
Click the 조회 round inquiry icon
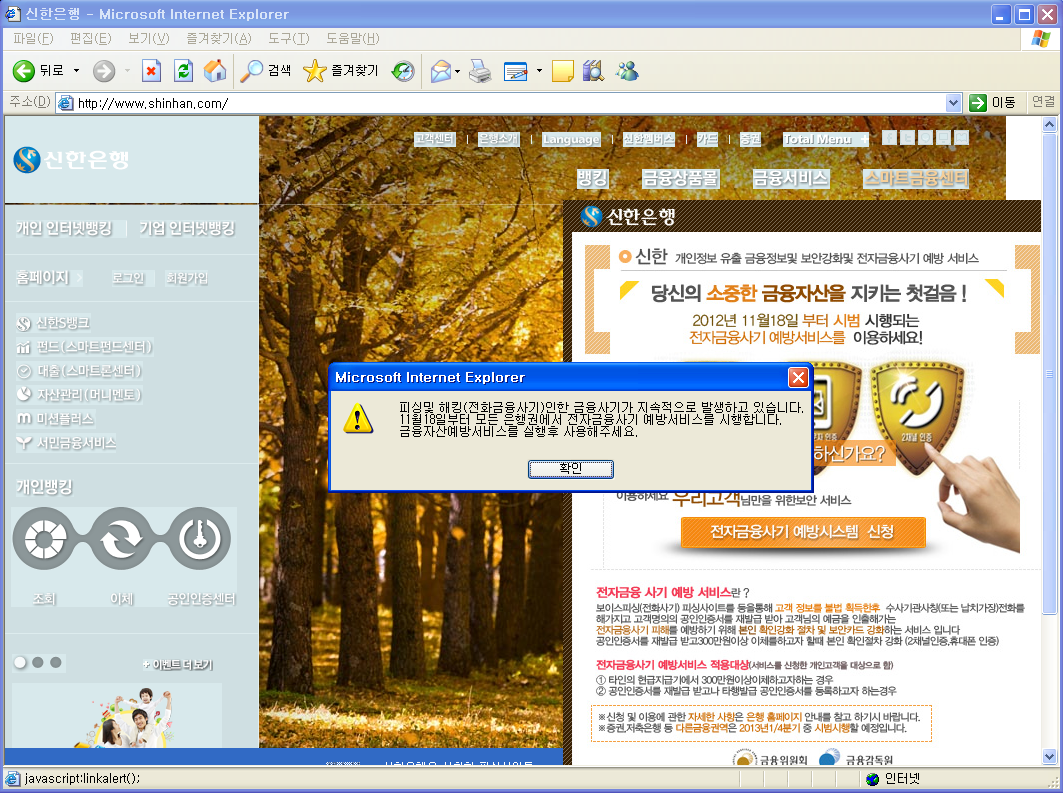[44, 538]
